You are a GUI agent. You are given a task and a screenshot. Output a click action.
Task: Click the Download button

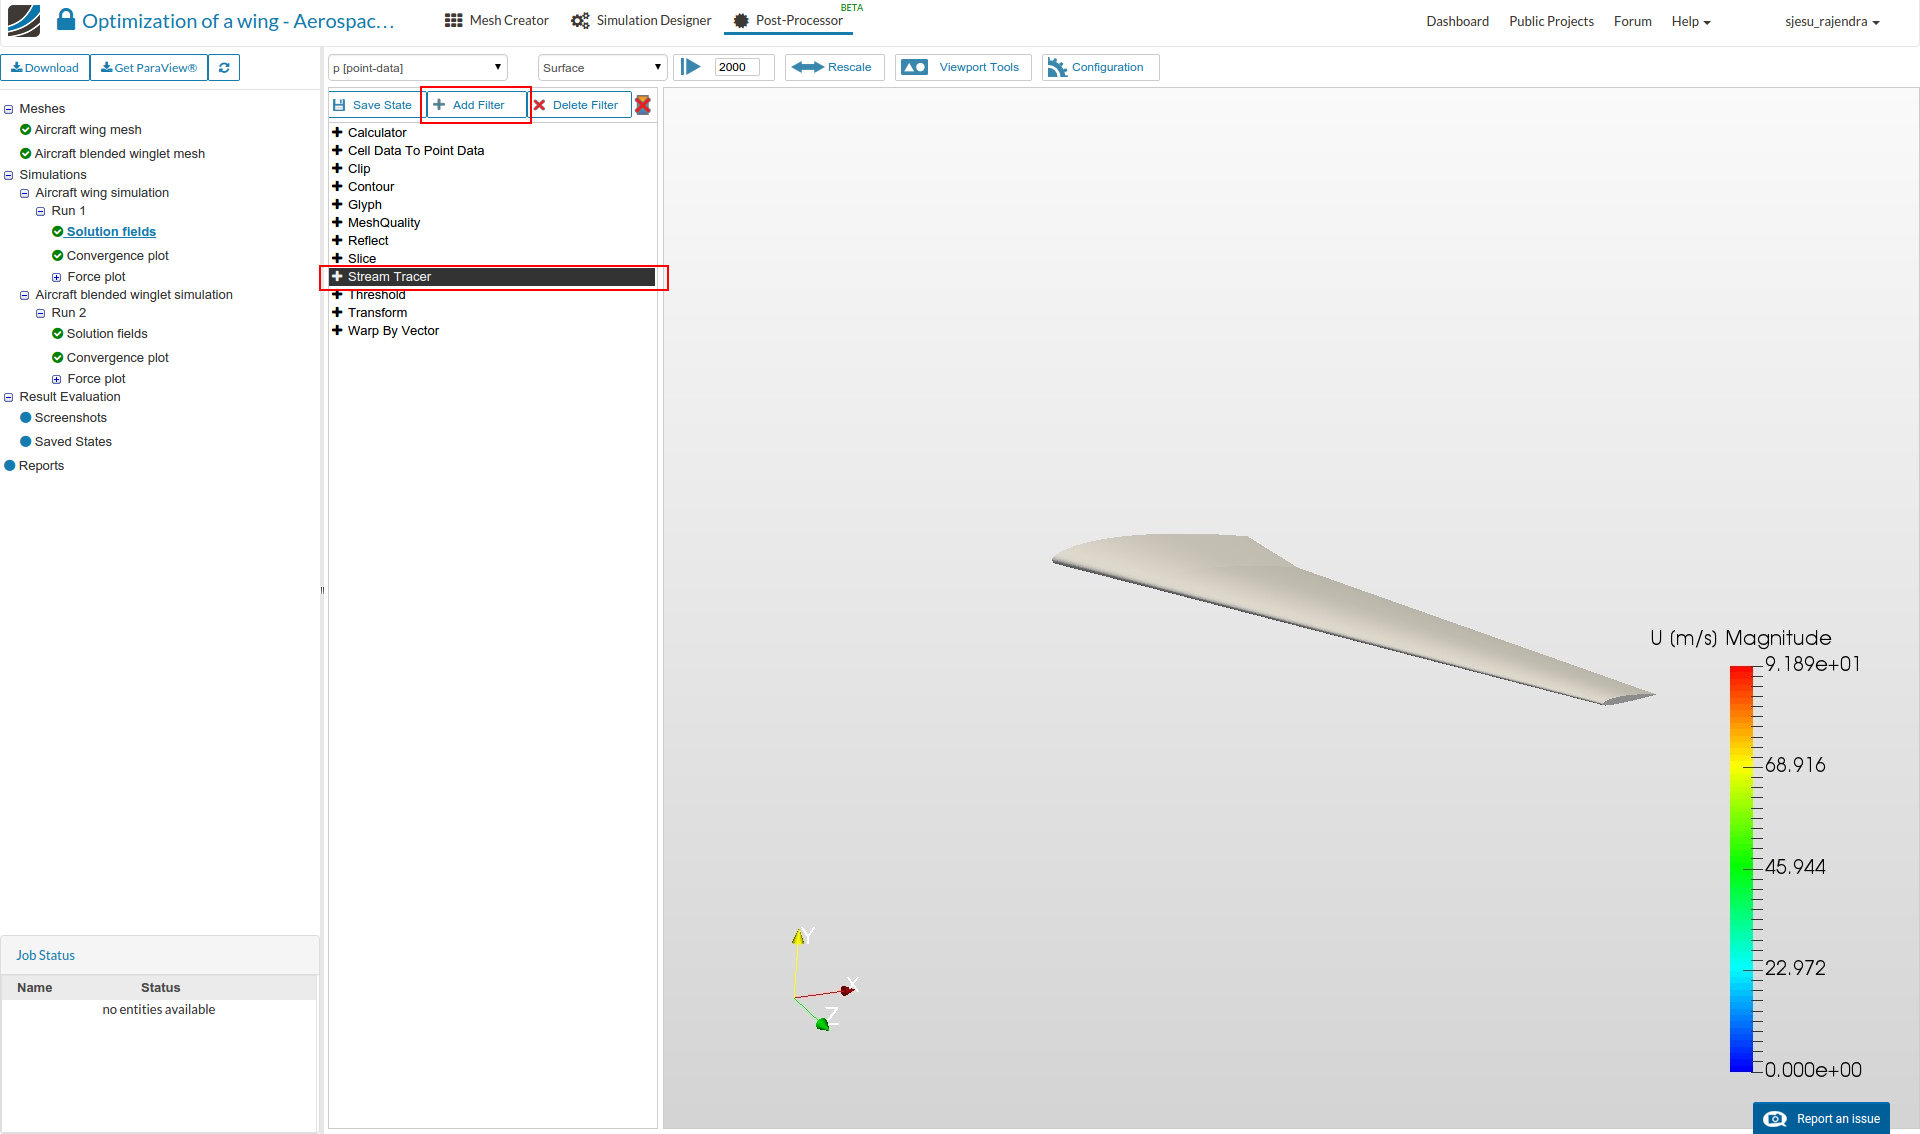(45, 68)
